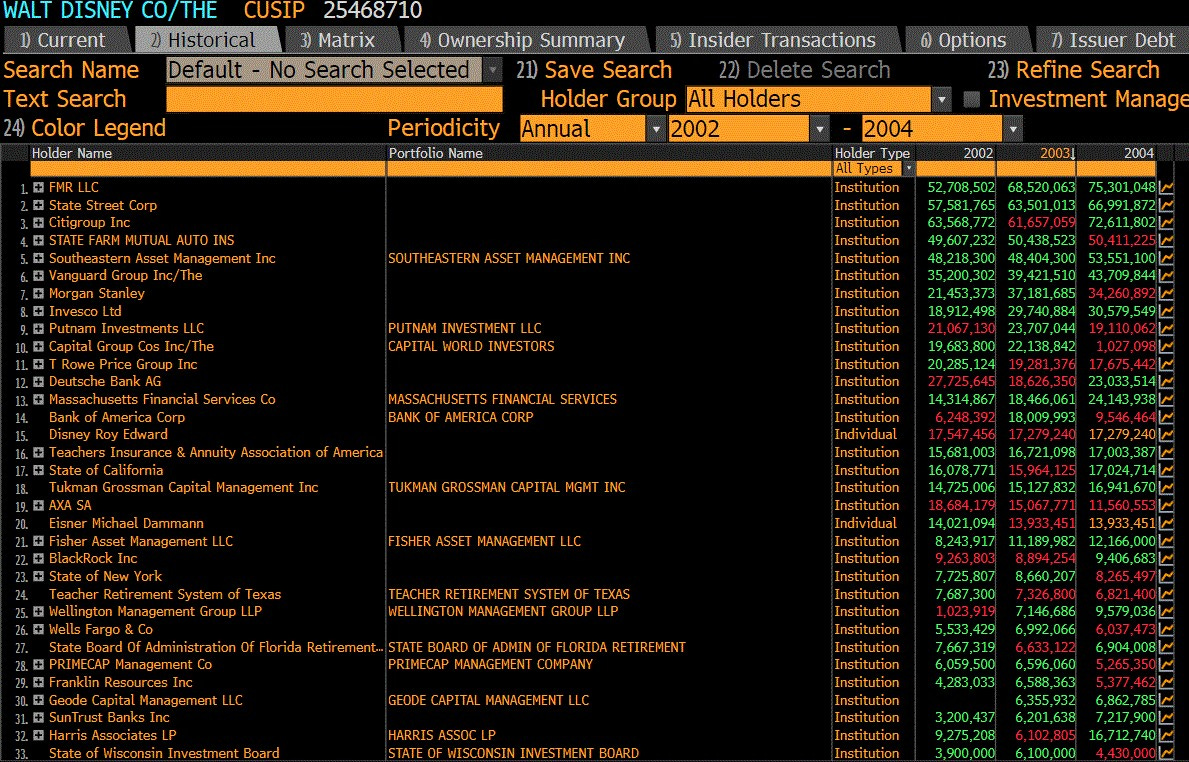This screenshot has height=762, width=1189.
Task: Click the Text Search input field
Action: 334,99
